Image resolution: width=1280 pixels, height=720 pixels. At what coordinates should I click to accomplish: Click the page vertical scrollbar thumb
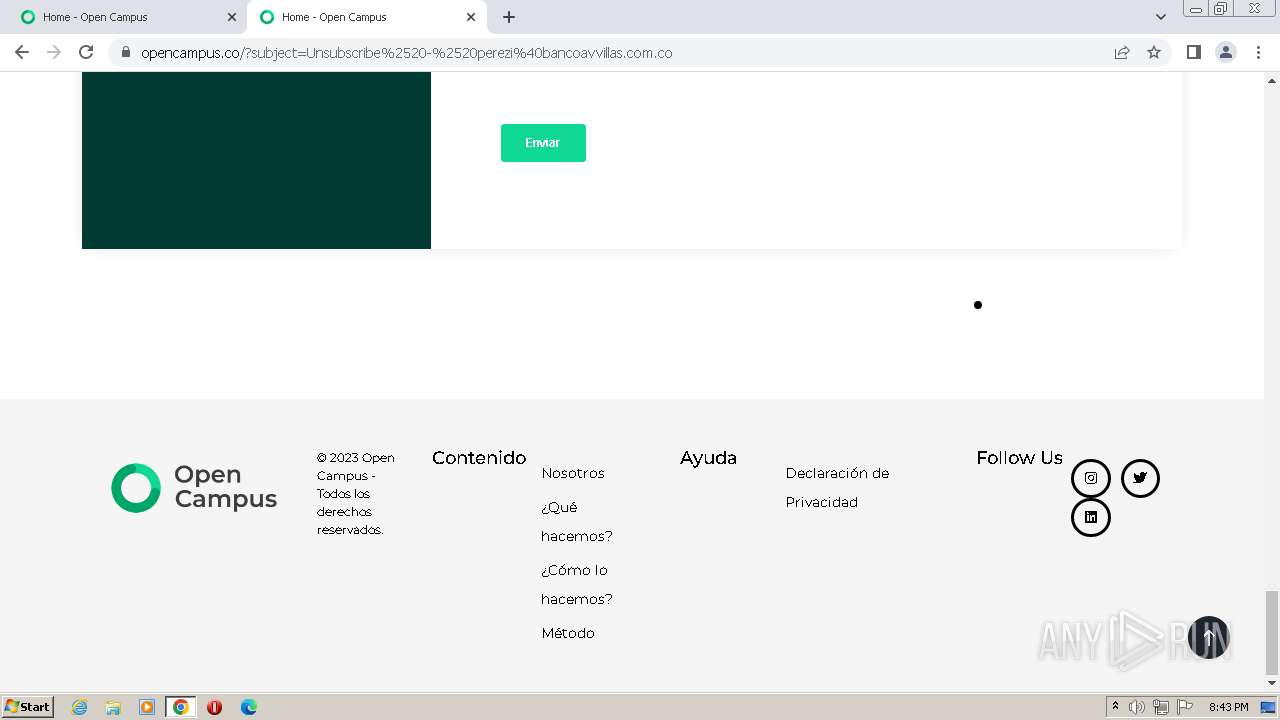click(x=1272, y=632)
